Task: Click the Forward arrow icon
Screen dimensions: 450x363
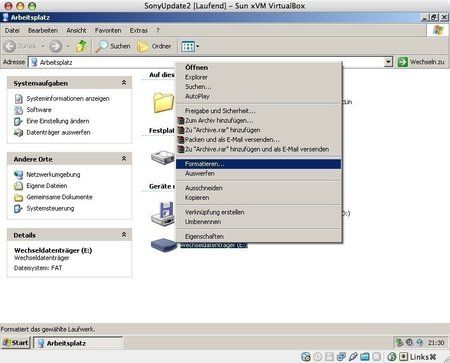Action: click(56, 46)
